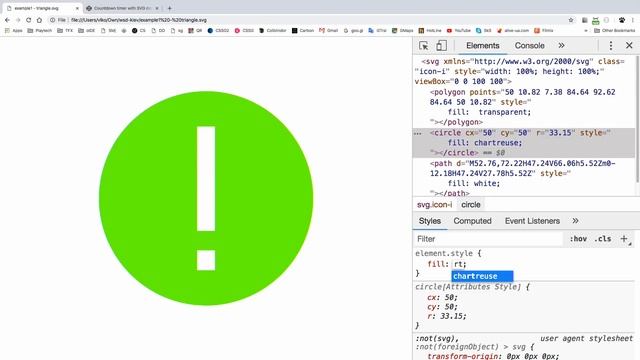Select the polygon element in DOM tree
640x360 pixels.
(523, 107)
